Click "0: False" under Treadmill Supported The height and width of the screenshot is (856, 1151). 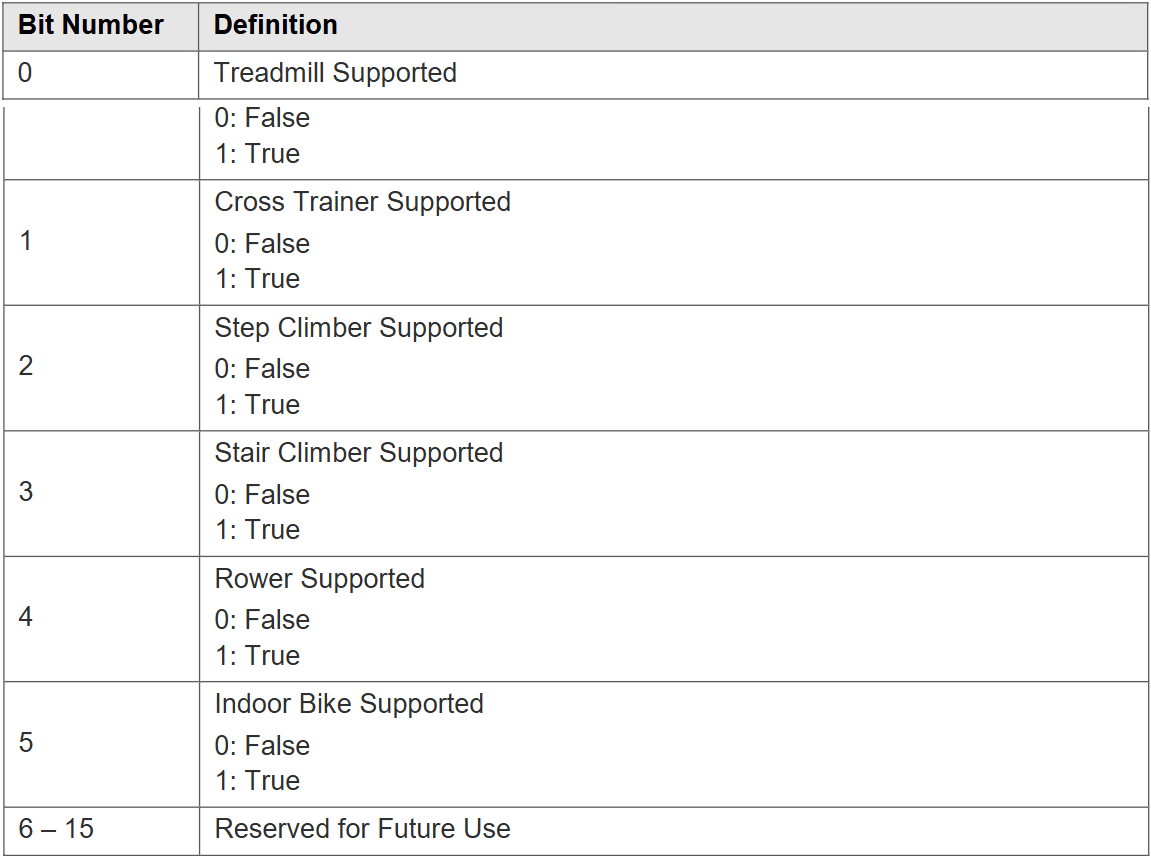(262, 118)
